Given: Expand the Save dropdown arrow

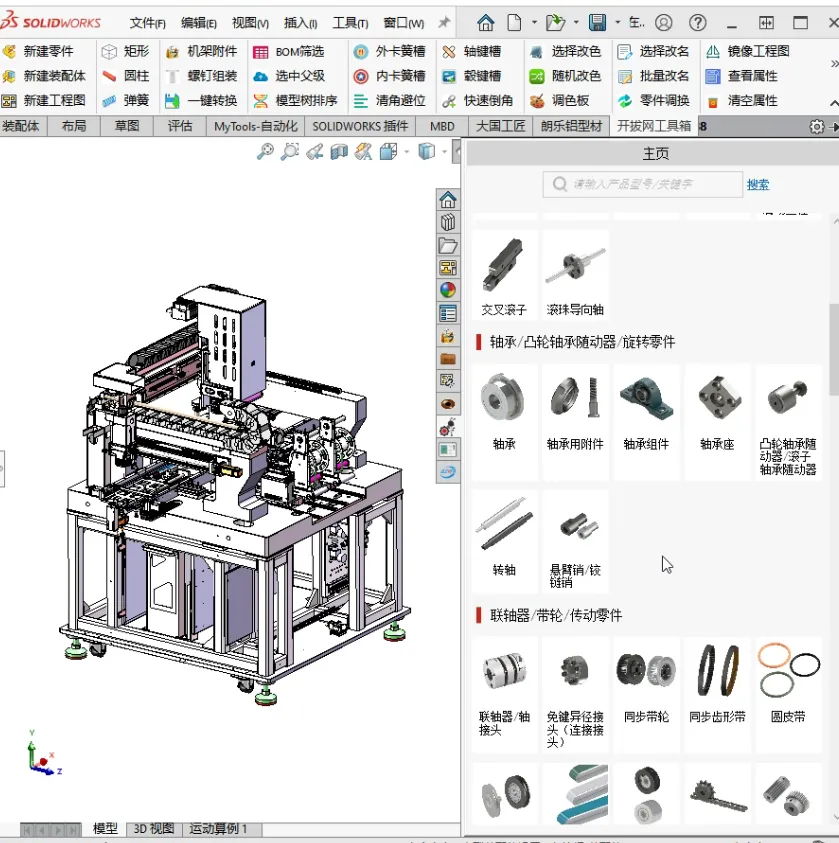Looking at the screenshot, I should pyautogui.click(x=618, y=23).
